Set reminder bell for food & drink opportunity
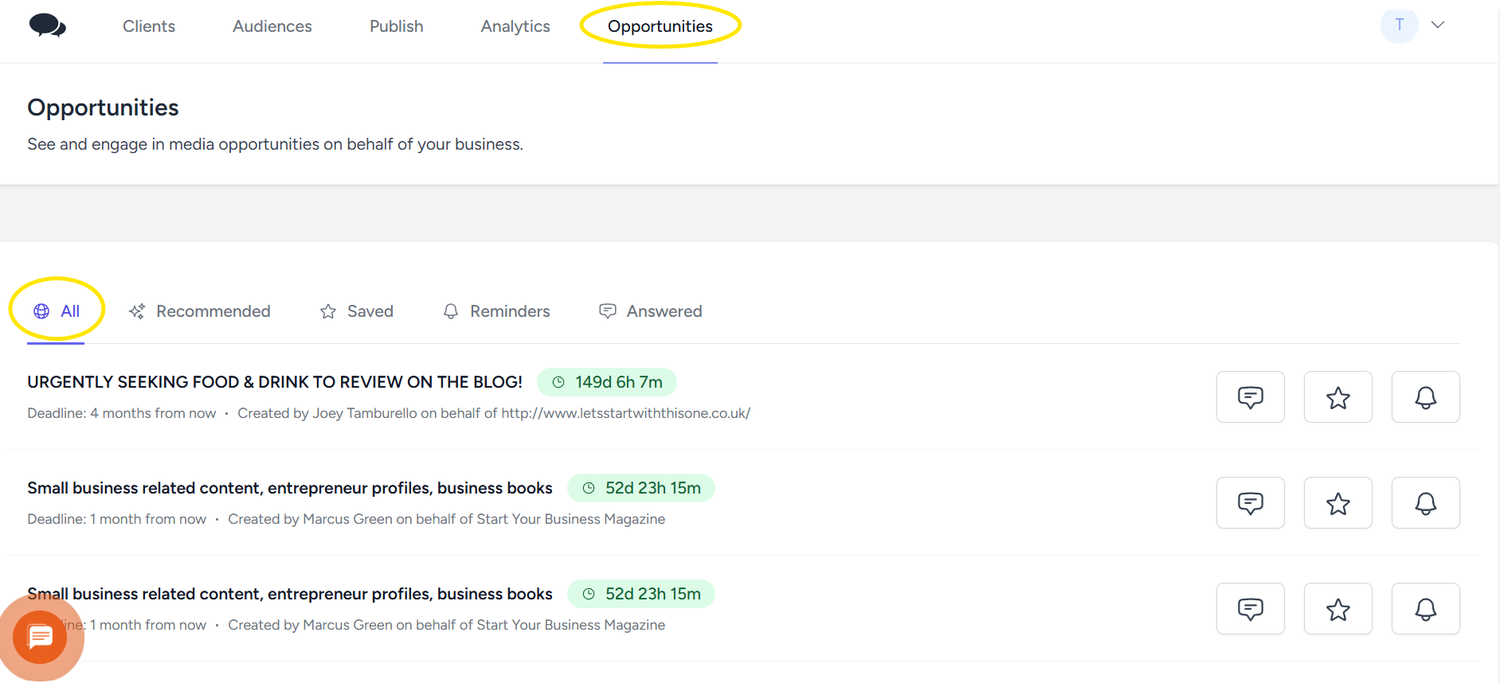Viewport: 1500px width, 683px height. (x=1426, y=398)
